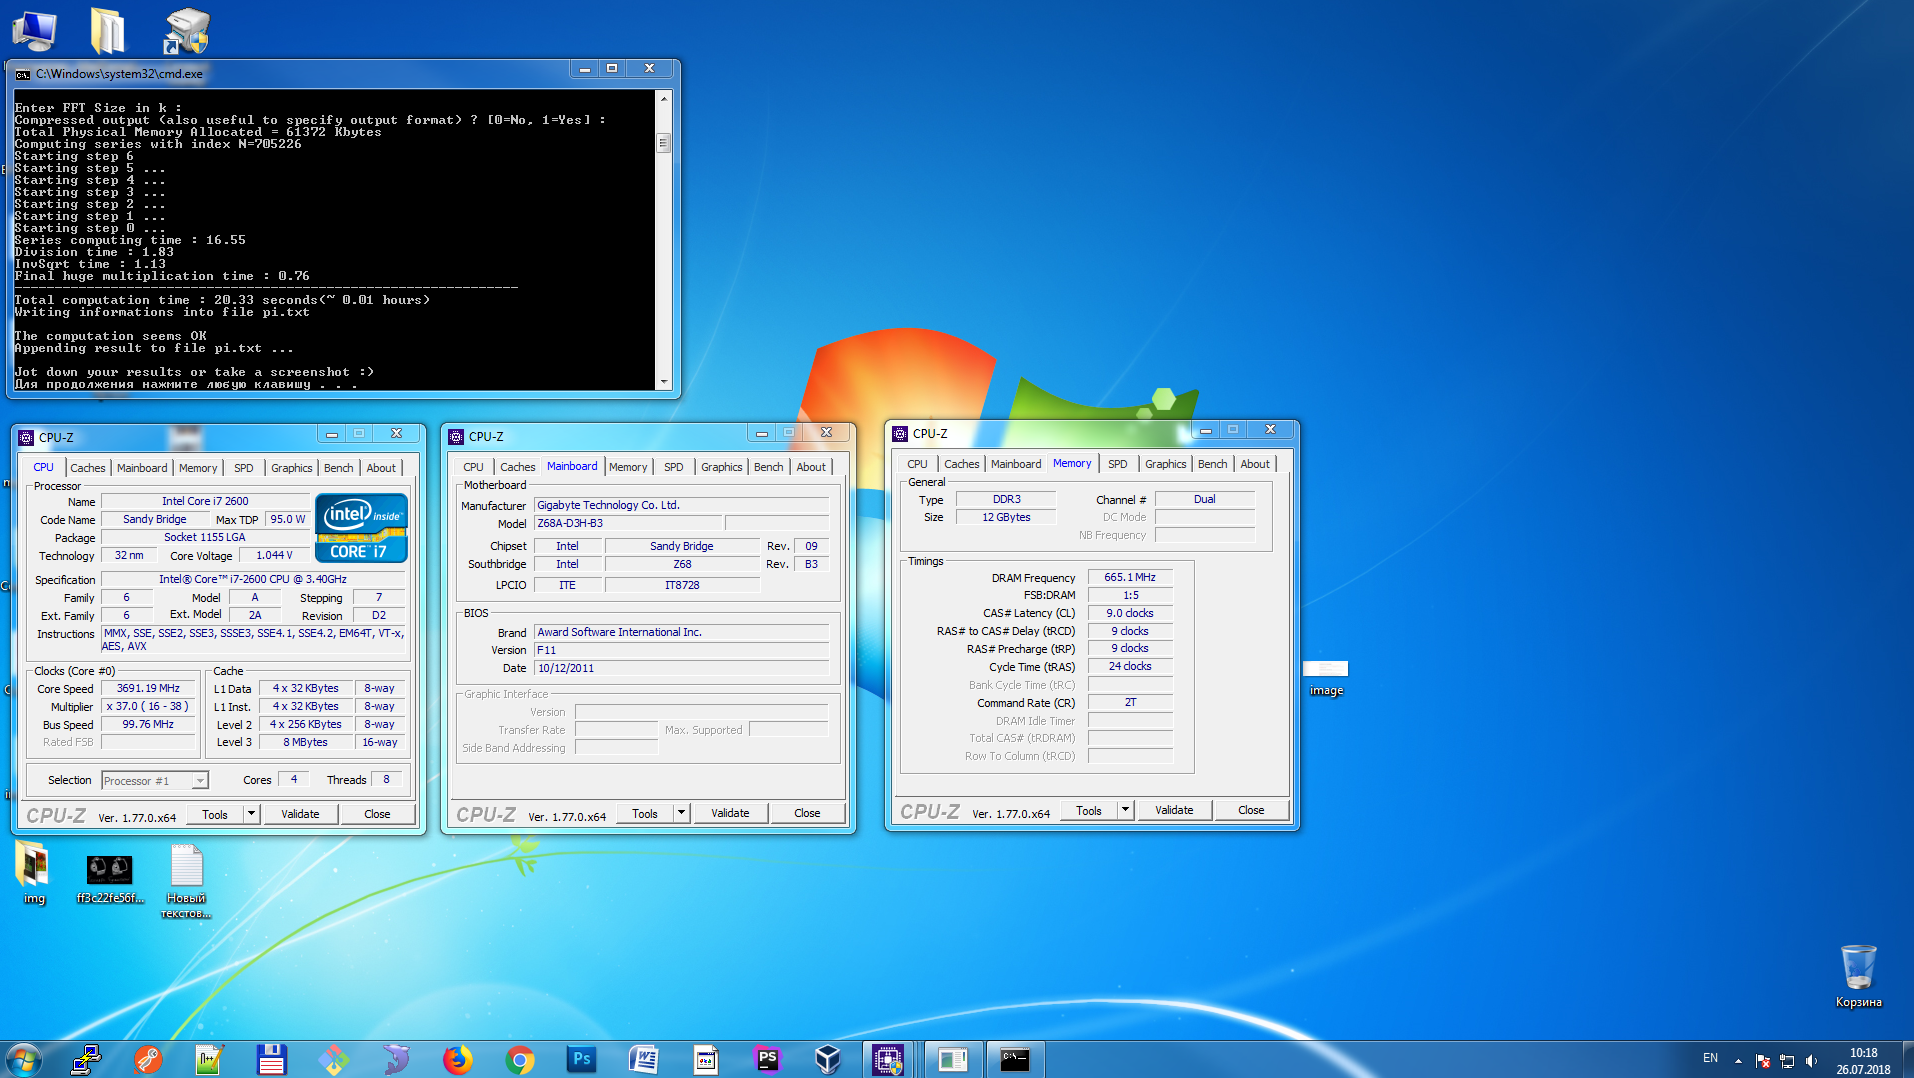This screenshot has width=1914, height=1078.
Task: Open Microsoft Word from the taskbar
Action: (644, 1059)
